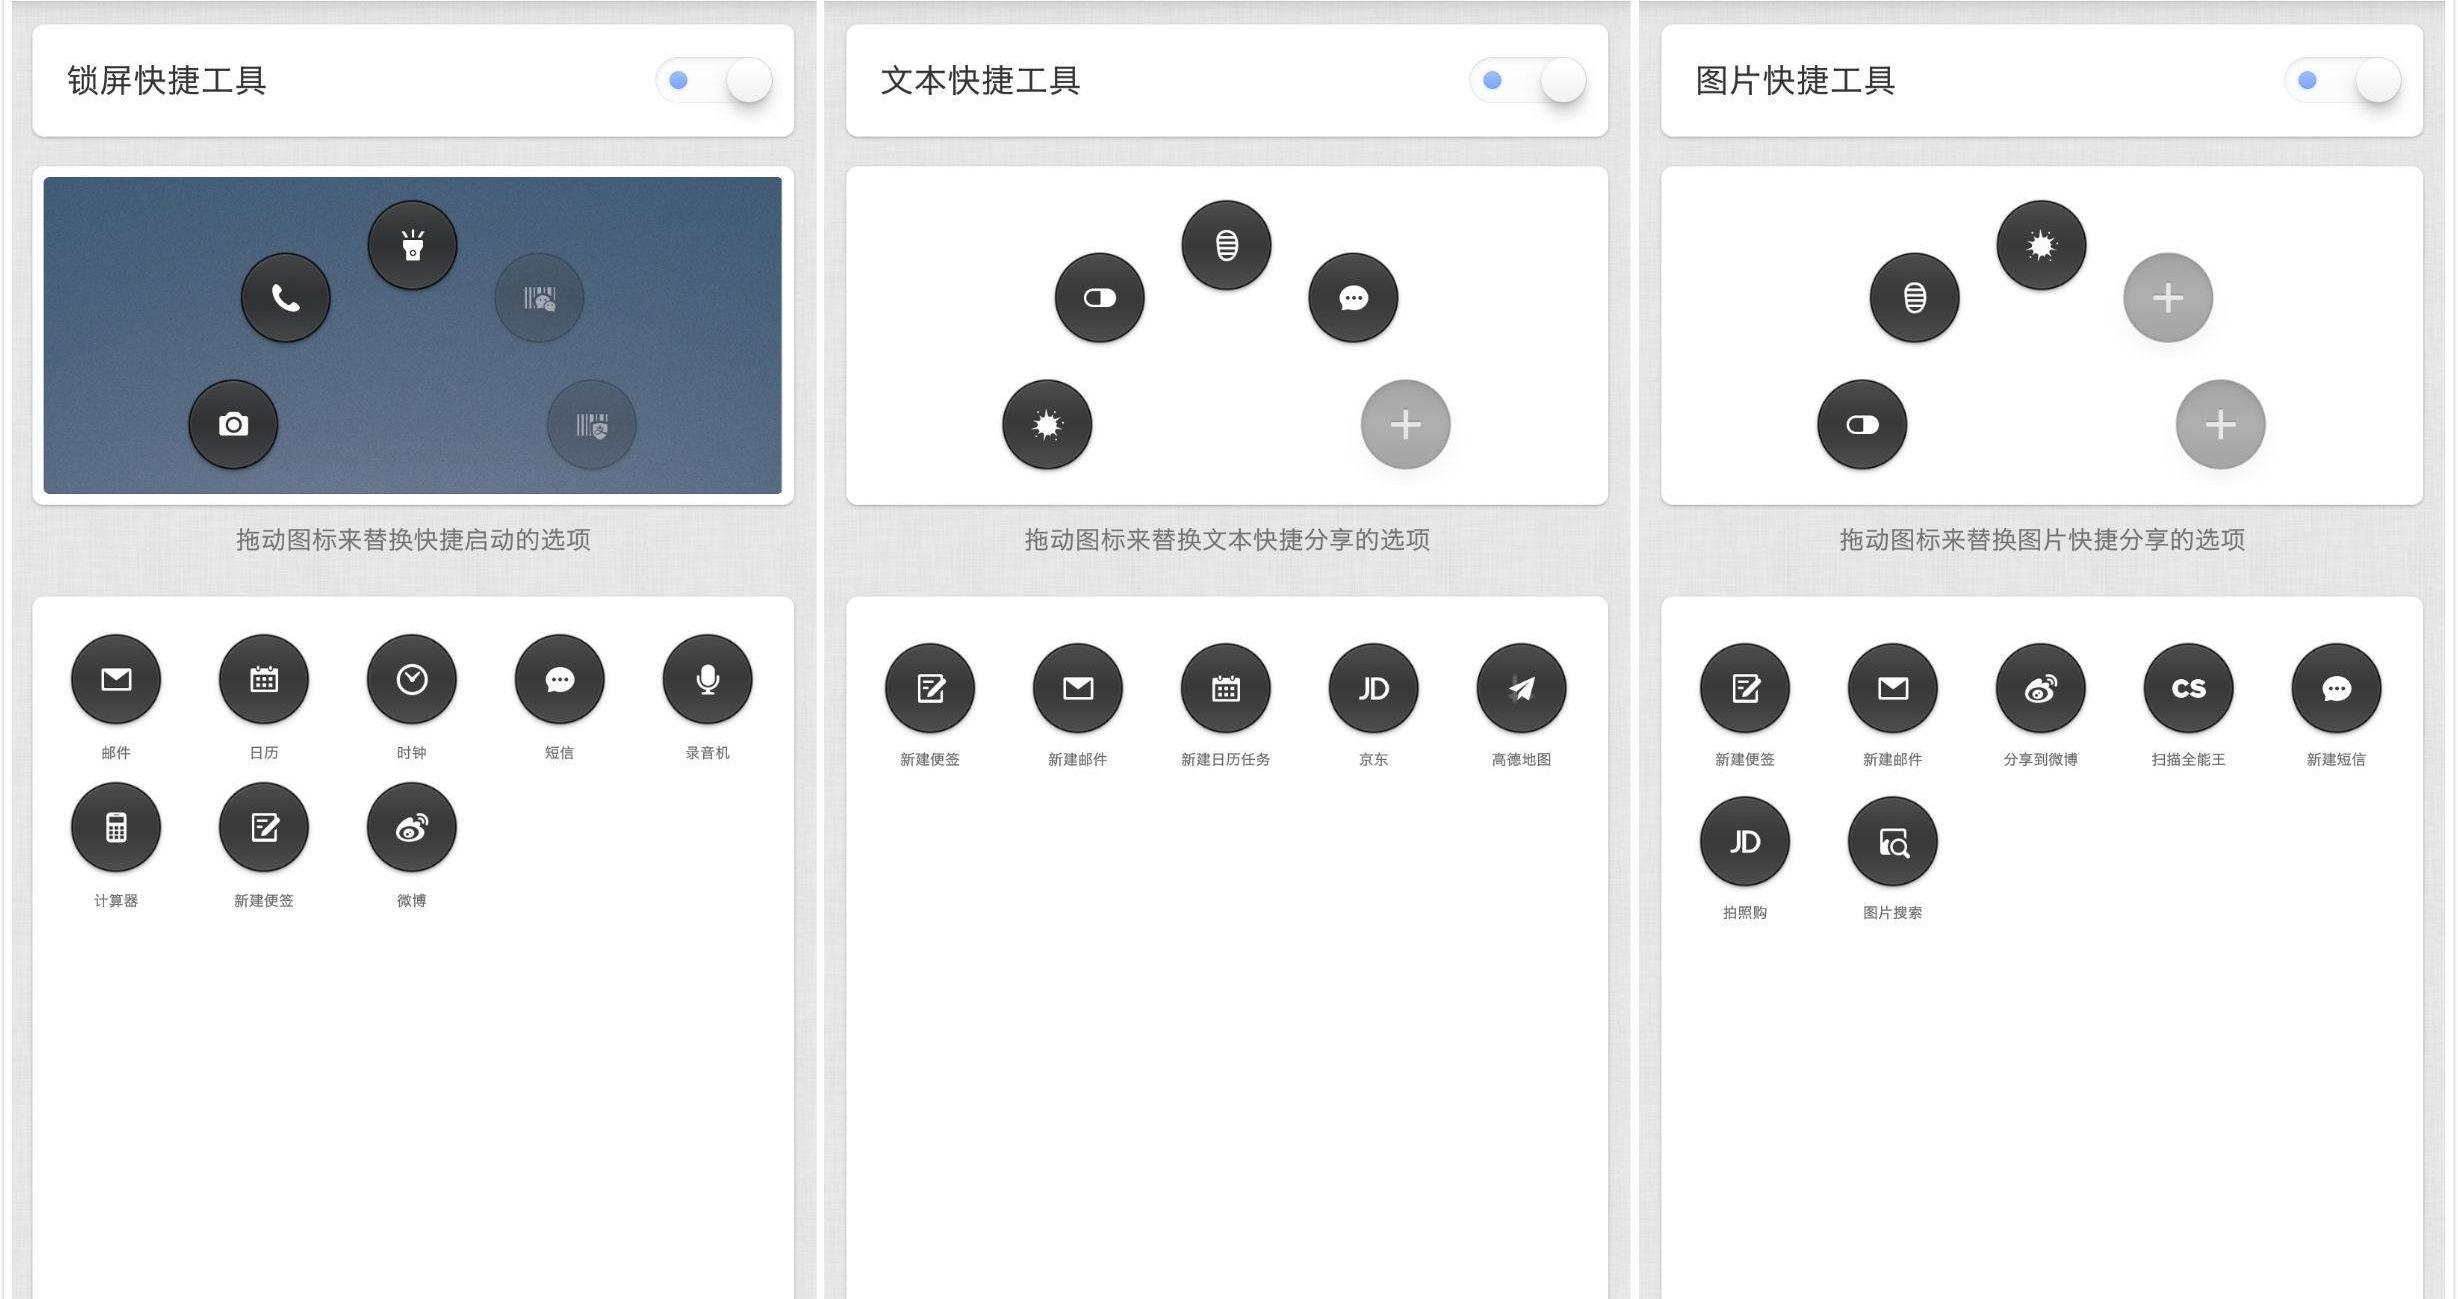Select 新建便签 icon in text tools list

tap(930, 688)
